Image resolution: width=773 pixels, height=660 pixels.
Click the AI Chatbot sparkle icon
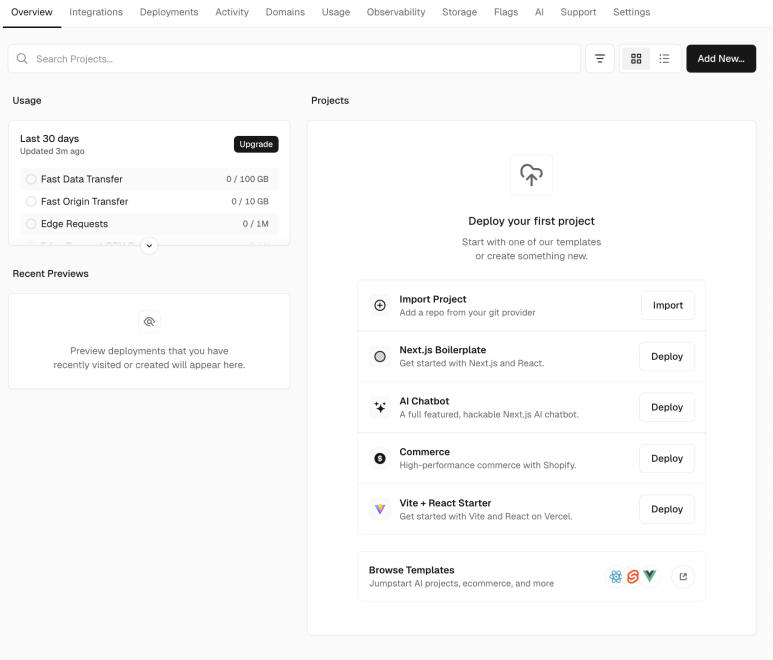point(380,407)
